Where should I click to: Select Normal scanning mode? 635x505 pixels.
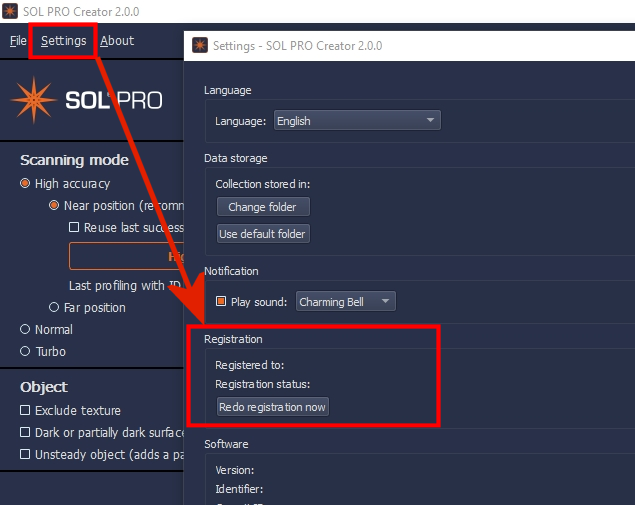tap(25, 329)
